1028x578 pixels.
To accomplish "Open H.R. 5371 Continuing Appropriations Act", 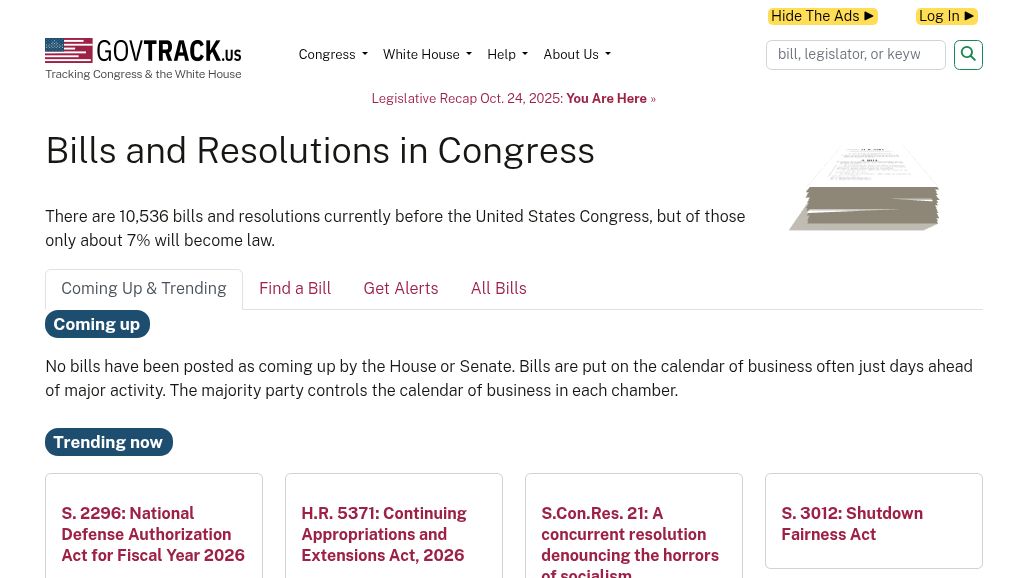I will coord(384,534).
